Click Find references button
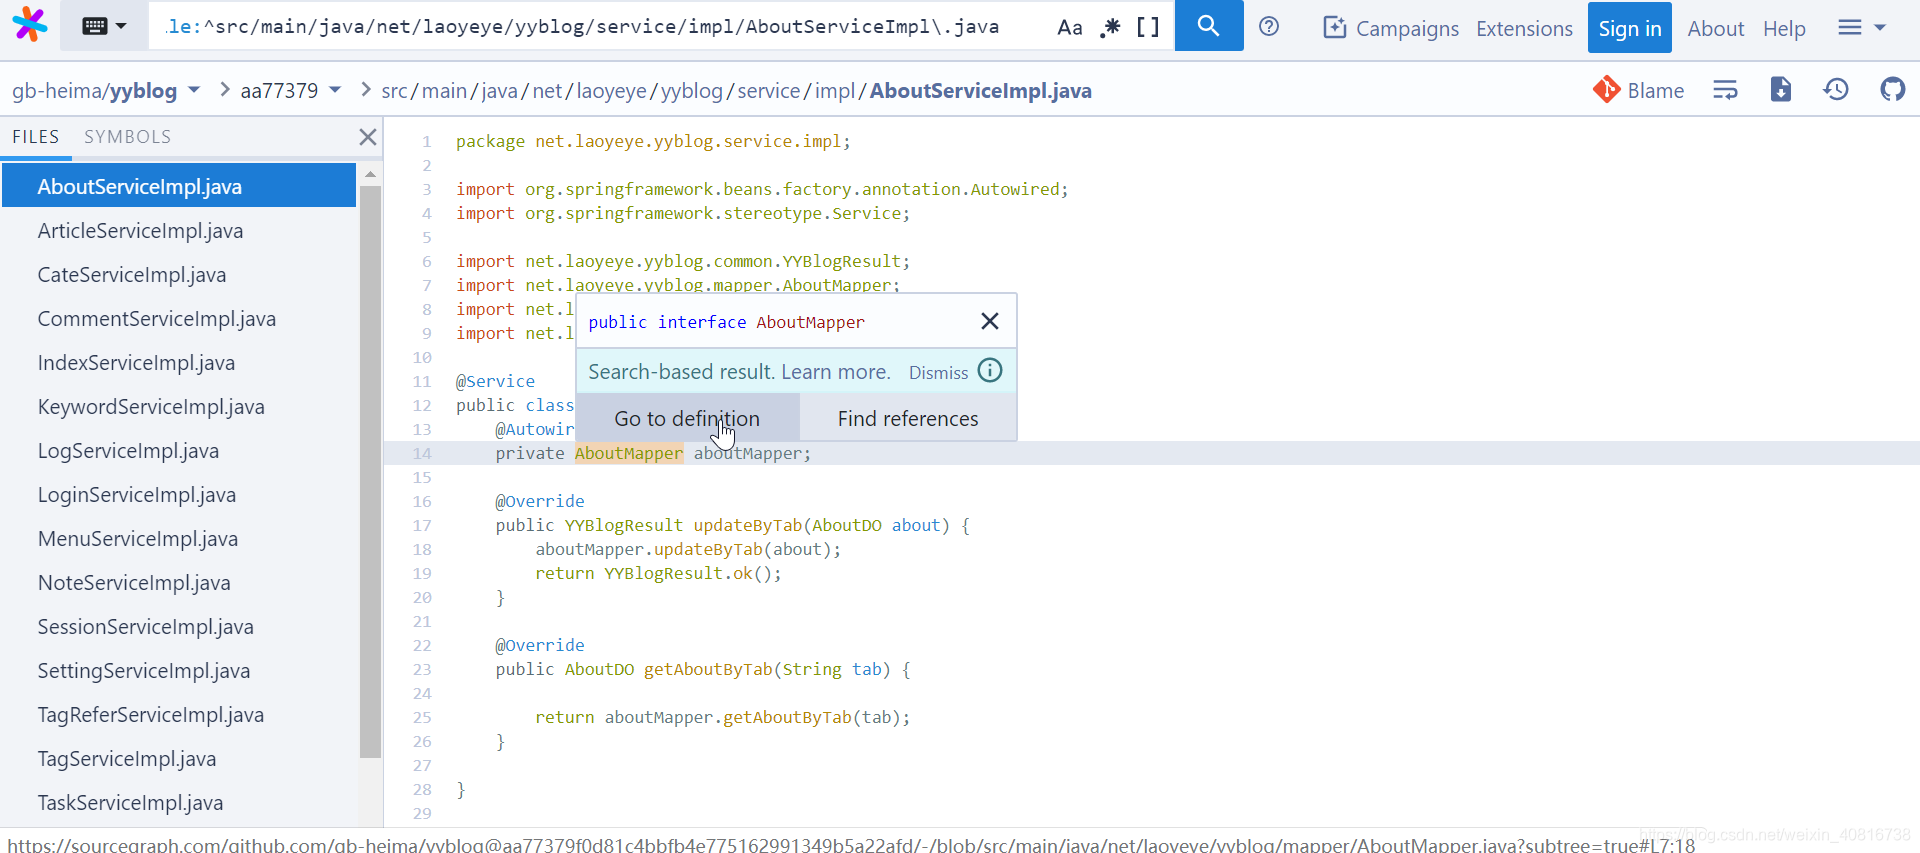Viewport: 1920px width, 853px height. (908, 418)
